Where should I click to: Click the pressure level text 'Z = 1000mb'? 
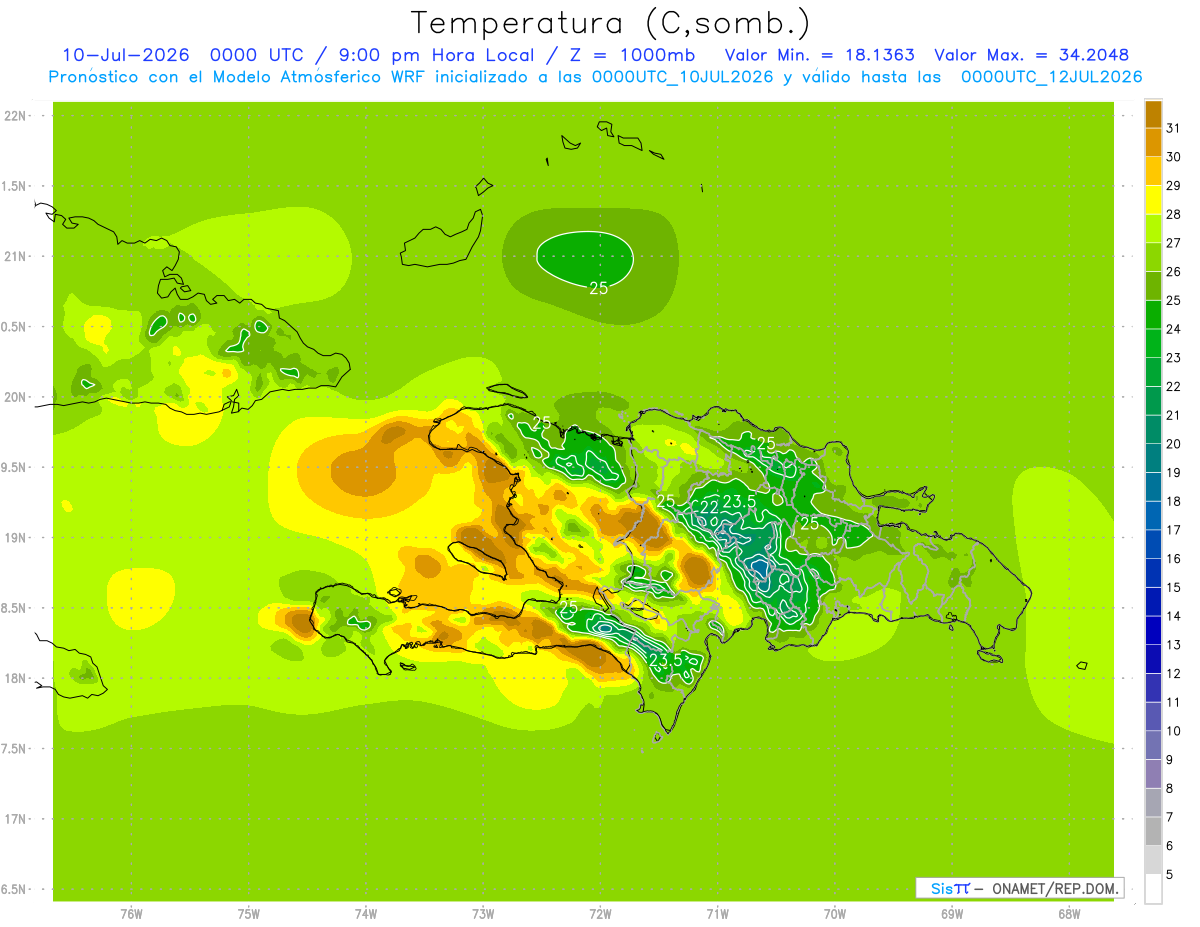[632, 55]
